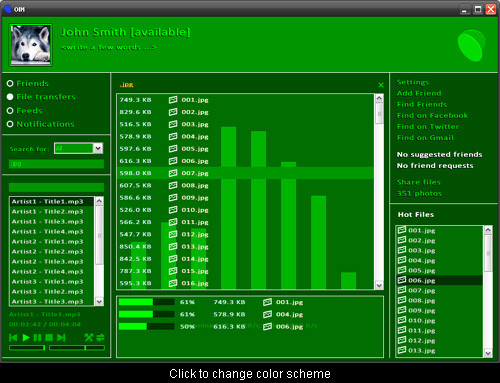Select Artist3 - Title1.mp3 in playlist
This screenshot has width=500, height=383.
pyautogui.click(x=52, y=282)
